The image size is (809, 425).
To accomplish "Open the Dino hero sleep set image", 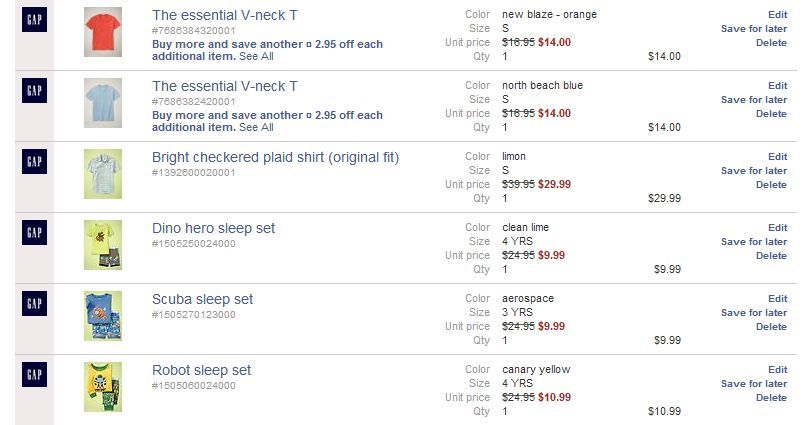I will click(103, 245).
